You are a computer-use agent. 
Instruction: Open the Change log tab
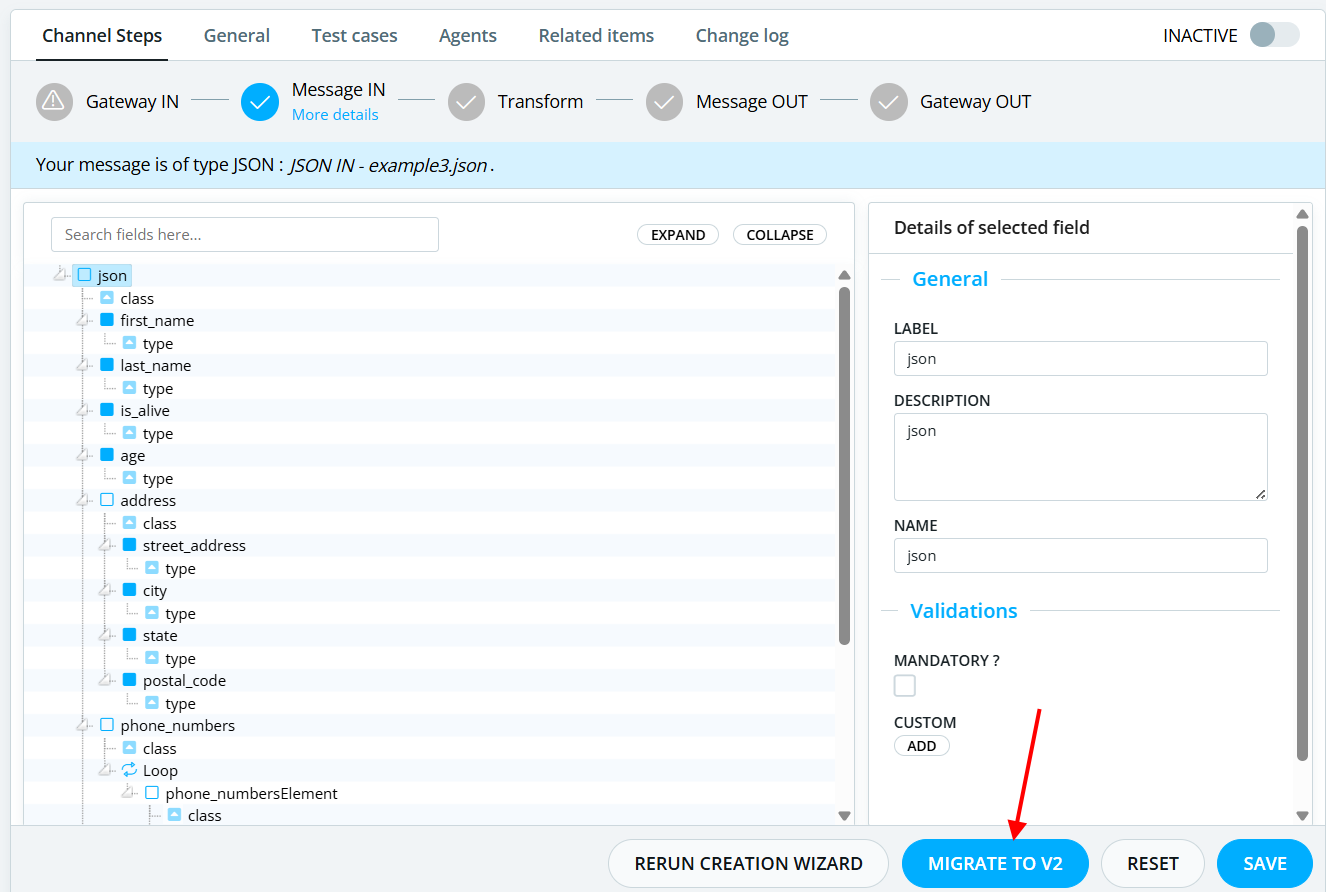coord(741,35)
